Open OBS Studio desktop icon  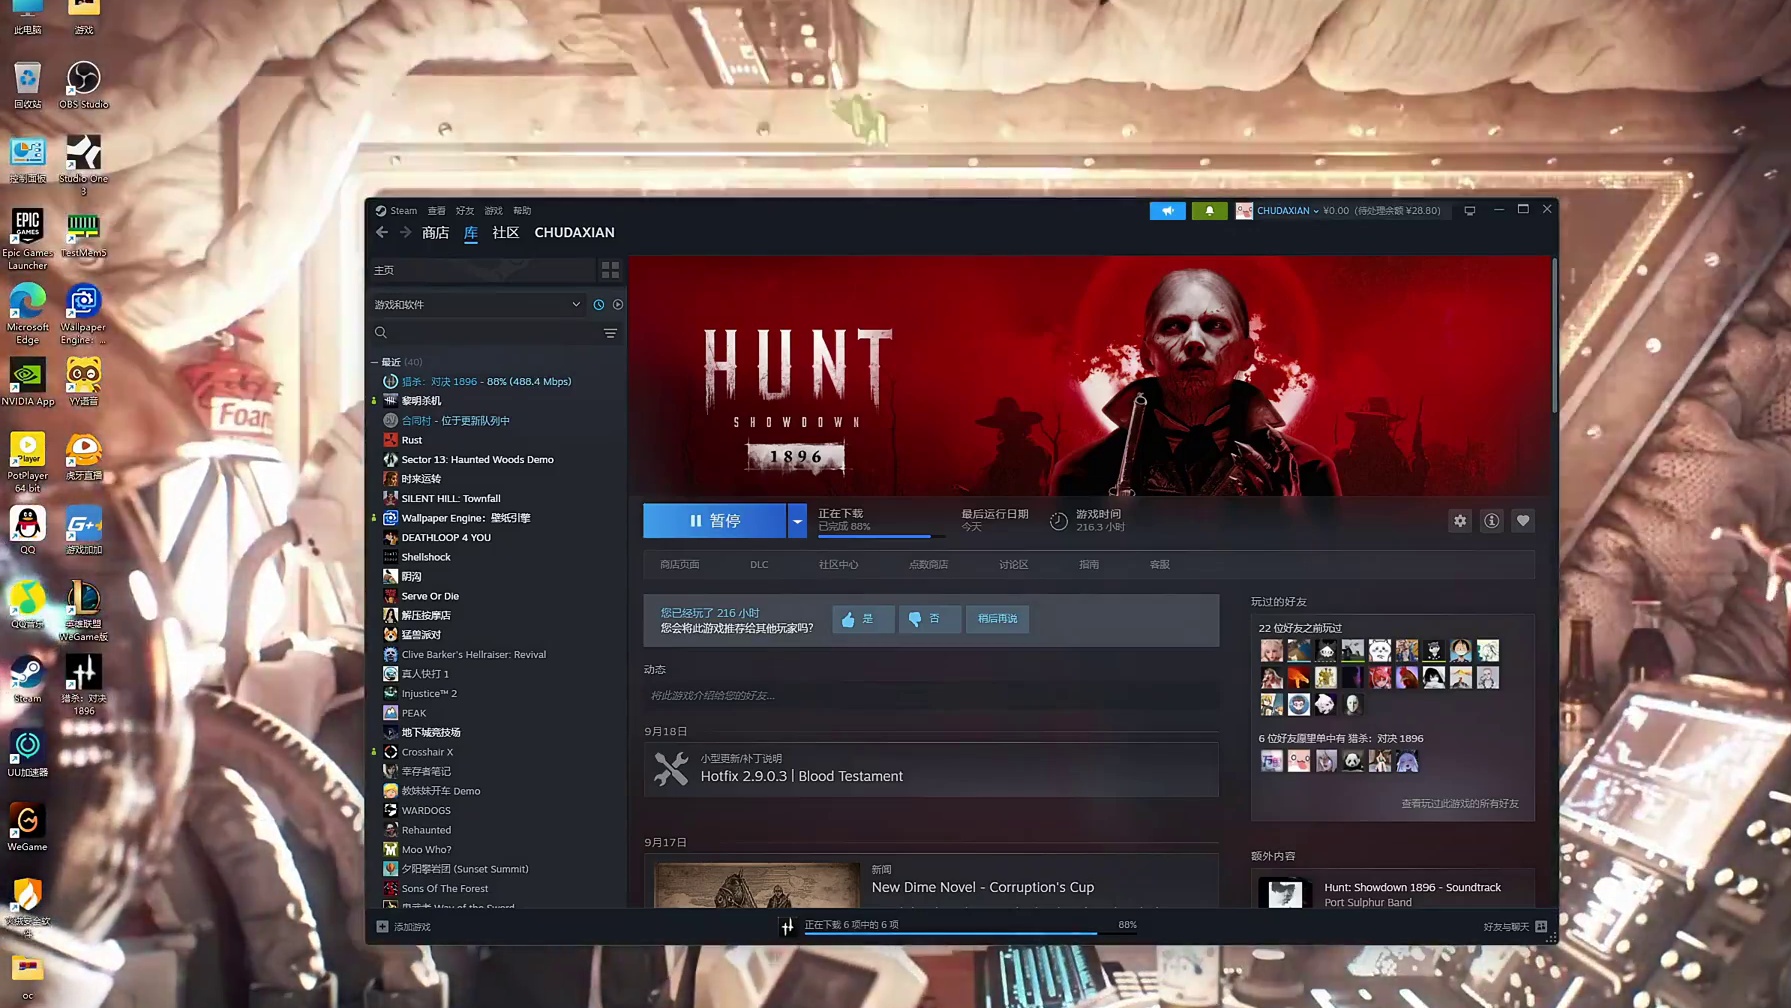(83, 86)
